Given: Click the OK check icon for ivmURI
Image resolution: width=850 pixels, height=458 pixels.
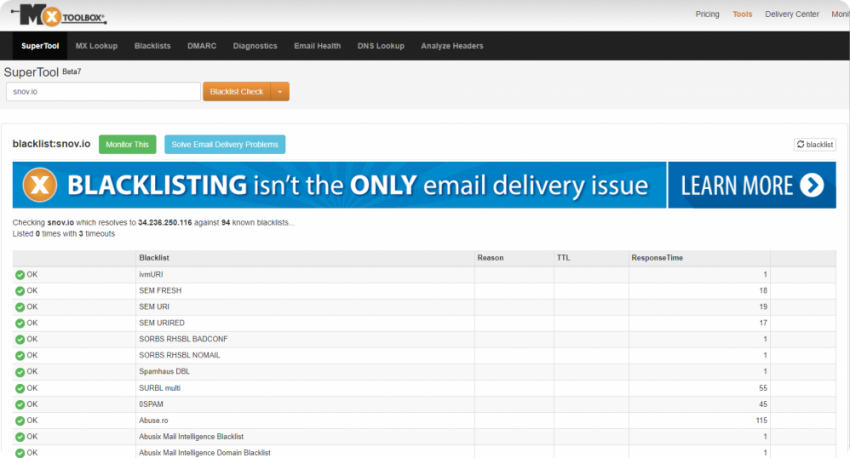Looking at the screenshot, I should coord(20,275).
